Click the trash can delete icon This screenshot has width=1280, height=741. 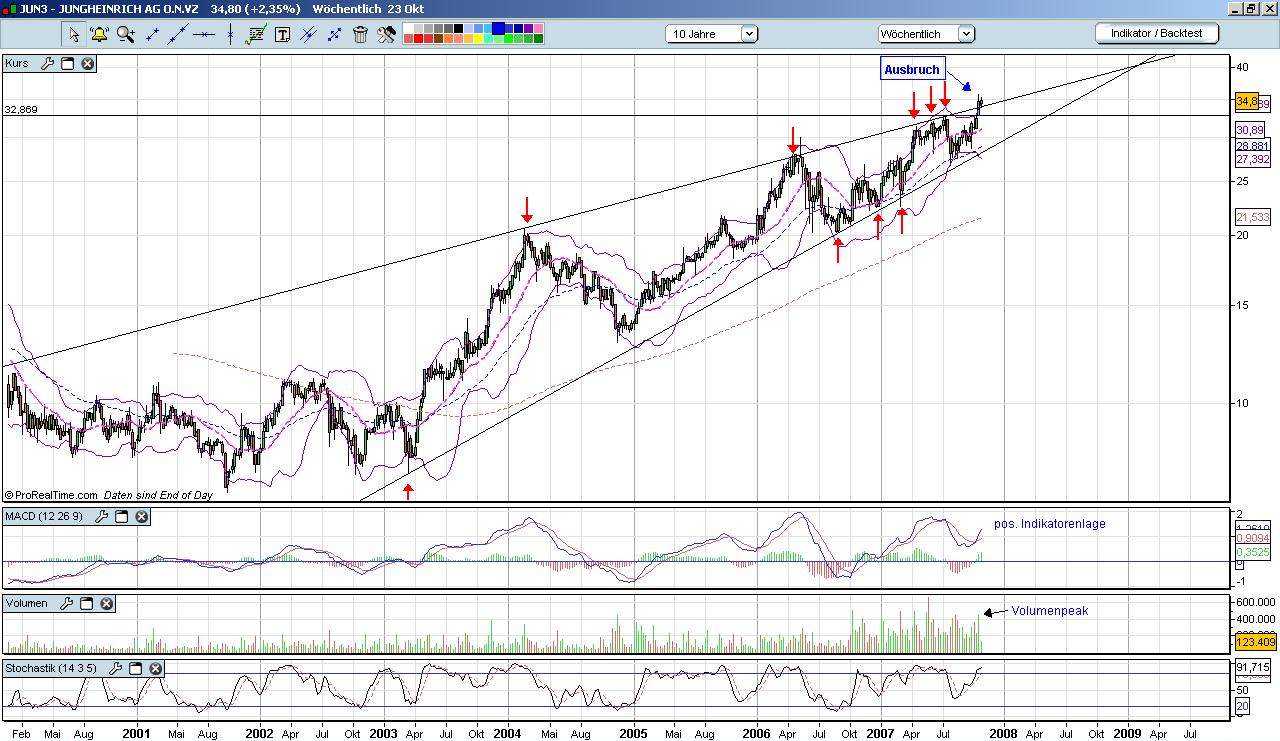[x=360, y=34]
